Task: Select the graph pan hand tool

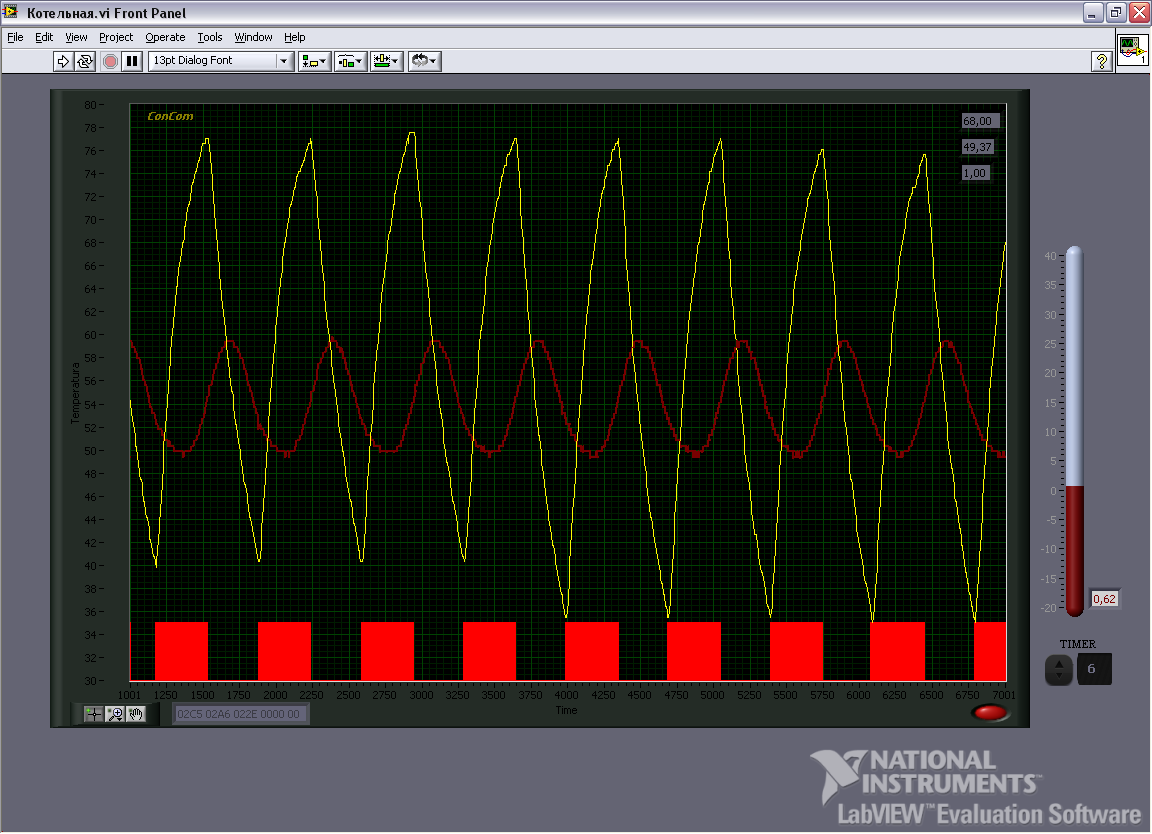Action: click(135, 714)
